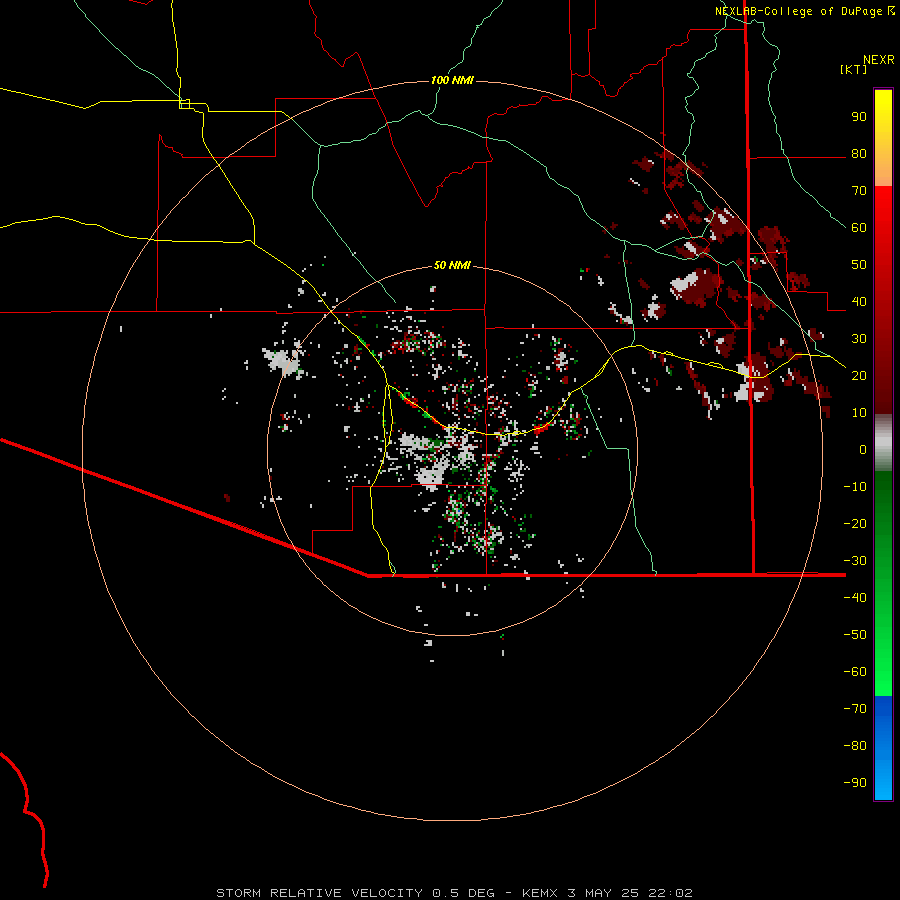Screen dimensions: 900x900
Task: Click the -20 scale label
Action: [855, 523]
